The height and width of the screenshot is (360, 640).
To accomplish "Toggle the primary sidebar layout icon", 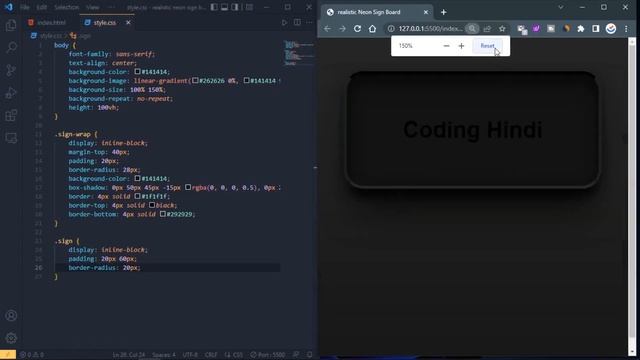I will [214, 7].
